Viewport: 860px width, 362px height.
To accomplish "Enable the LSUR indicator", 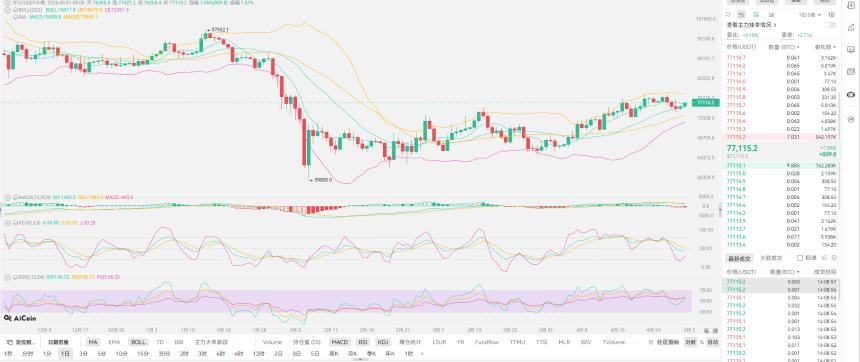I will pyautogui.click(x=439, y=342).
